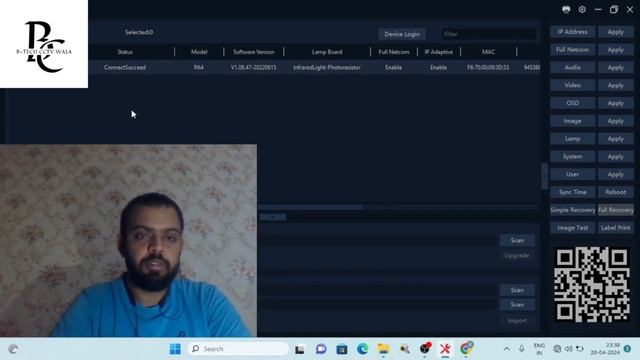Image resolution: width=640 pixels, height=360 pixels.
Task: Open the volume speaker tray icon
Action: (x=568, y=349)
